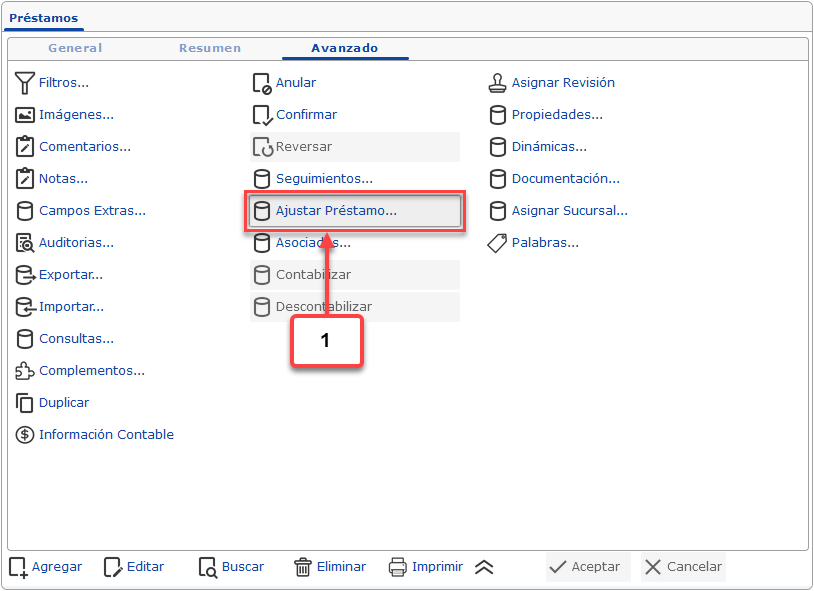Screen dimensions: 814x591
Task: Click the Imprimir printer icon
Action: pos(398,567)
